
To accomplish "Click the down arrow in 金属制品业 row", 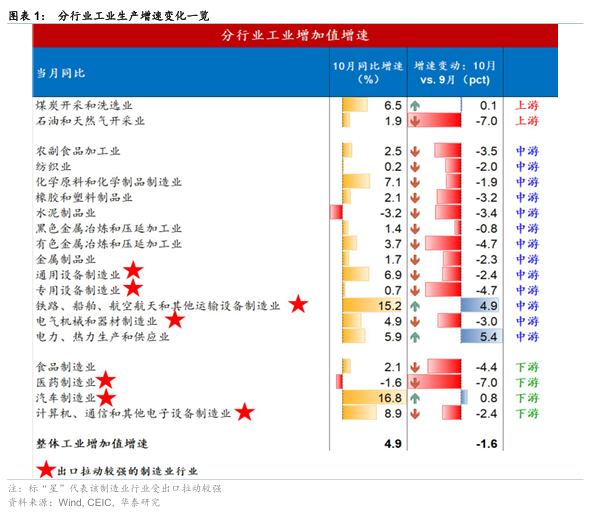I will (415, 260).
